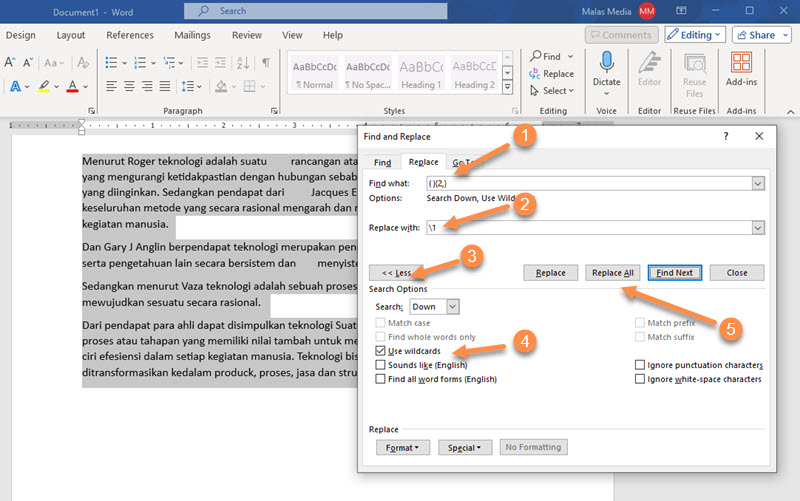The image size is (800, 501).
Task: Click the Multilevel List icon
Action: tap(169, 63)
